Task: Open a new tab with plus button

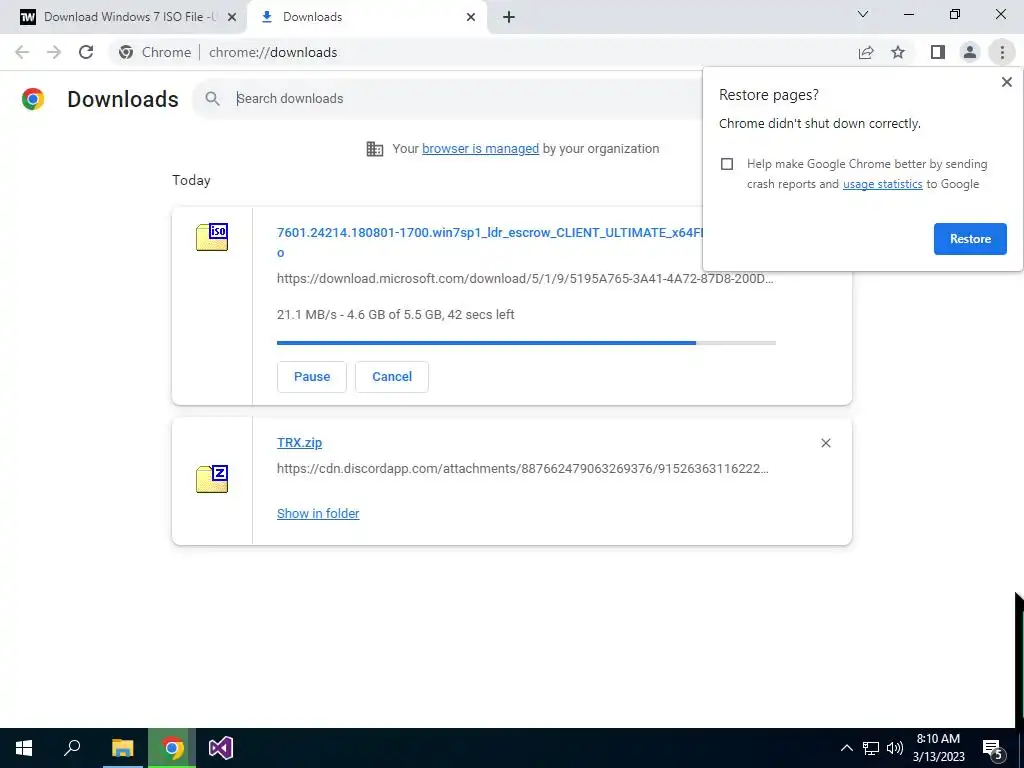Action: [509, 17]
